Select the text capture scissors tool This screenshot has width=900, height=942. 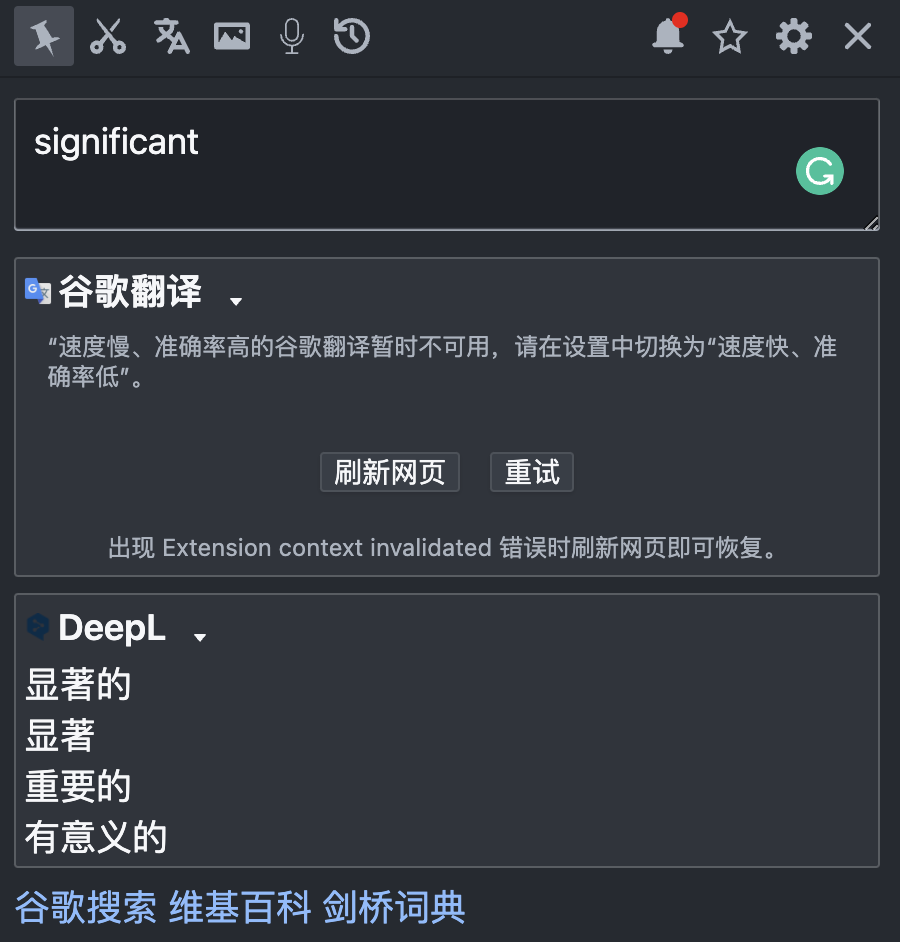click(x=108, y=36)
